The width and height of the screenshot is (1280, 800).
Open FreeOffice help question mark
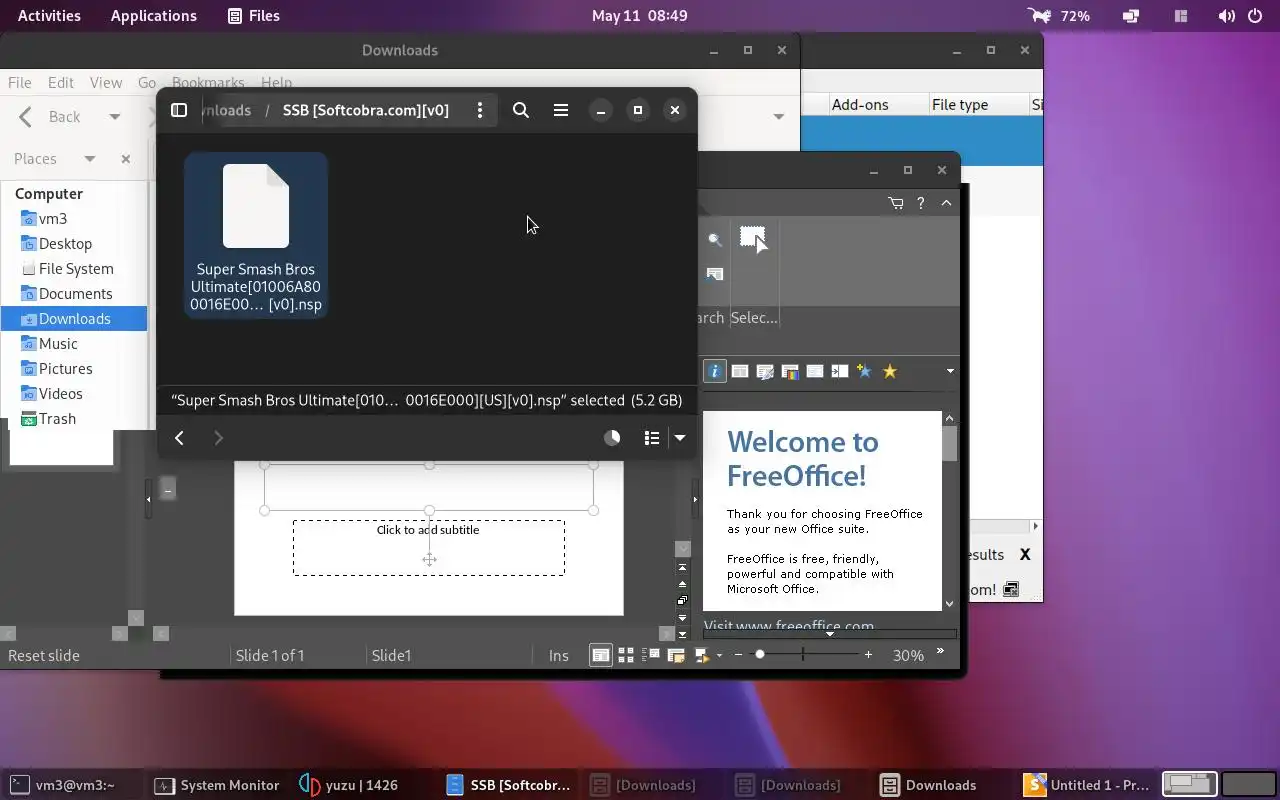pyautogui.click(x=921, y=203)
